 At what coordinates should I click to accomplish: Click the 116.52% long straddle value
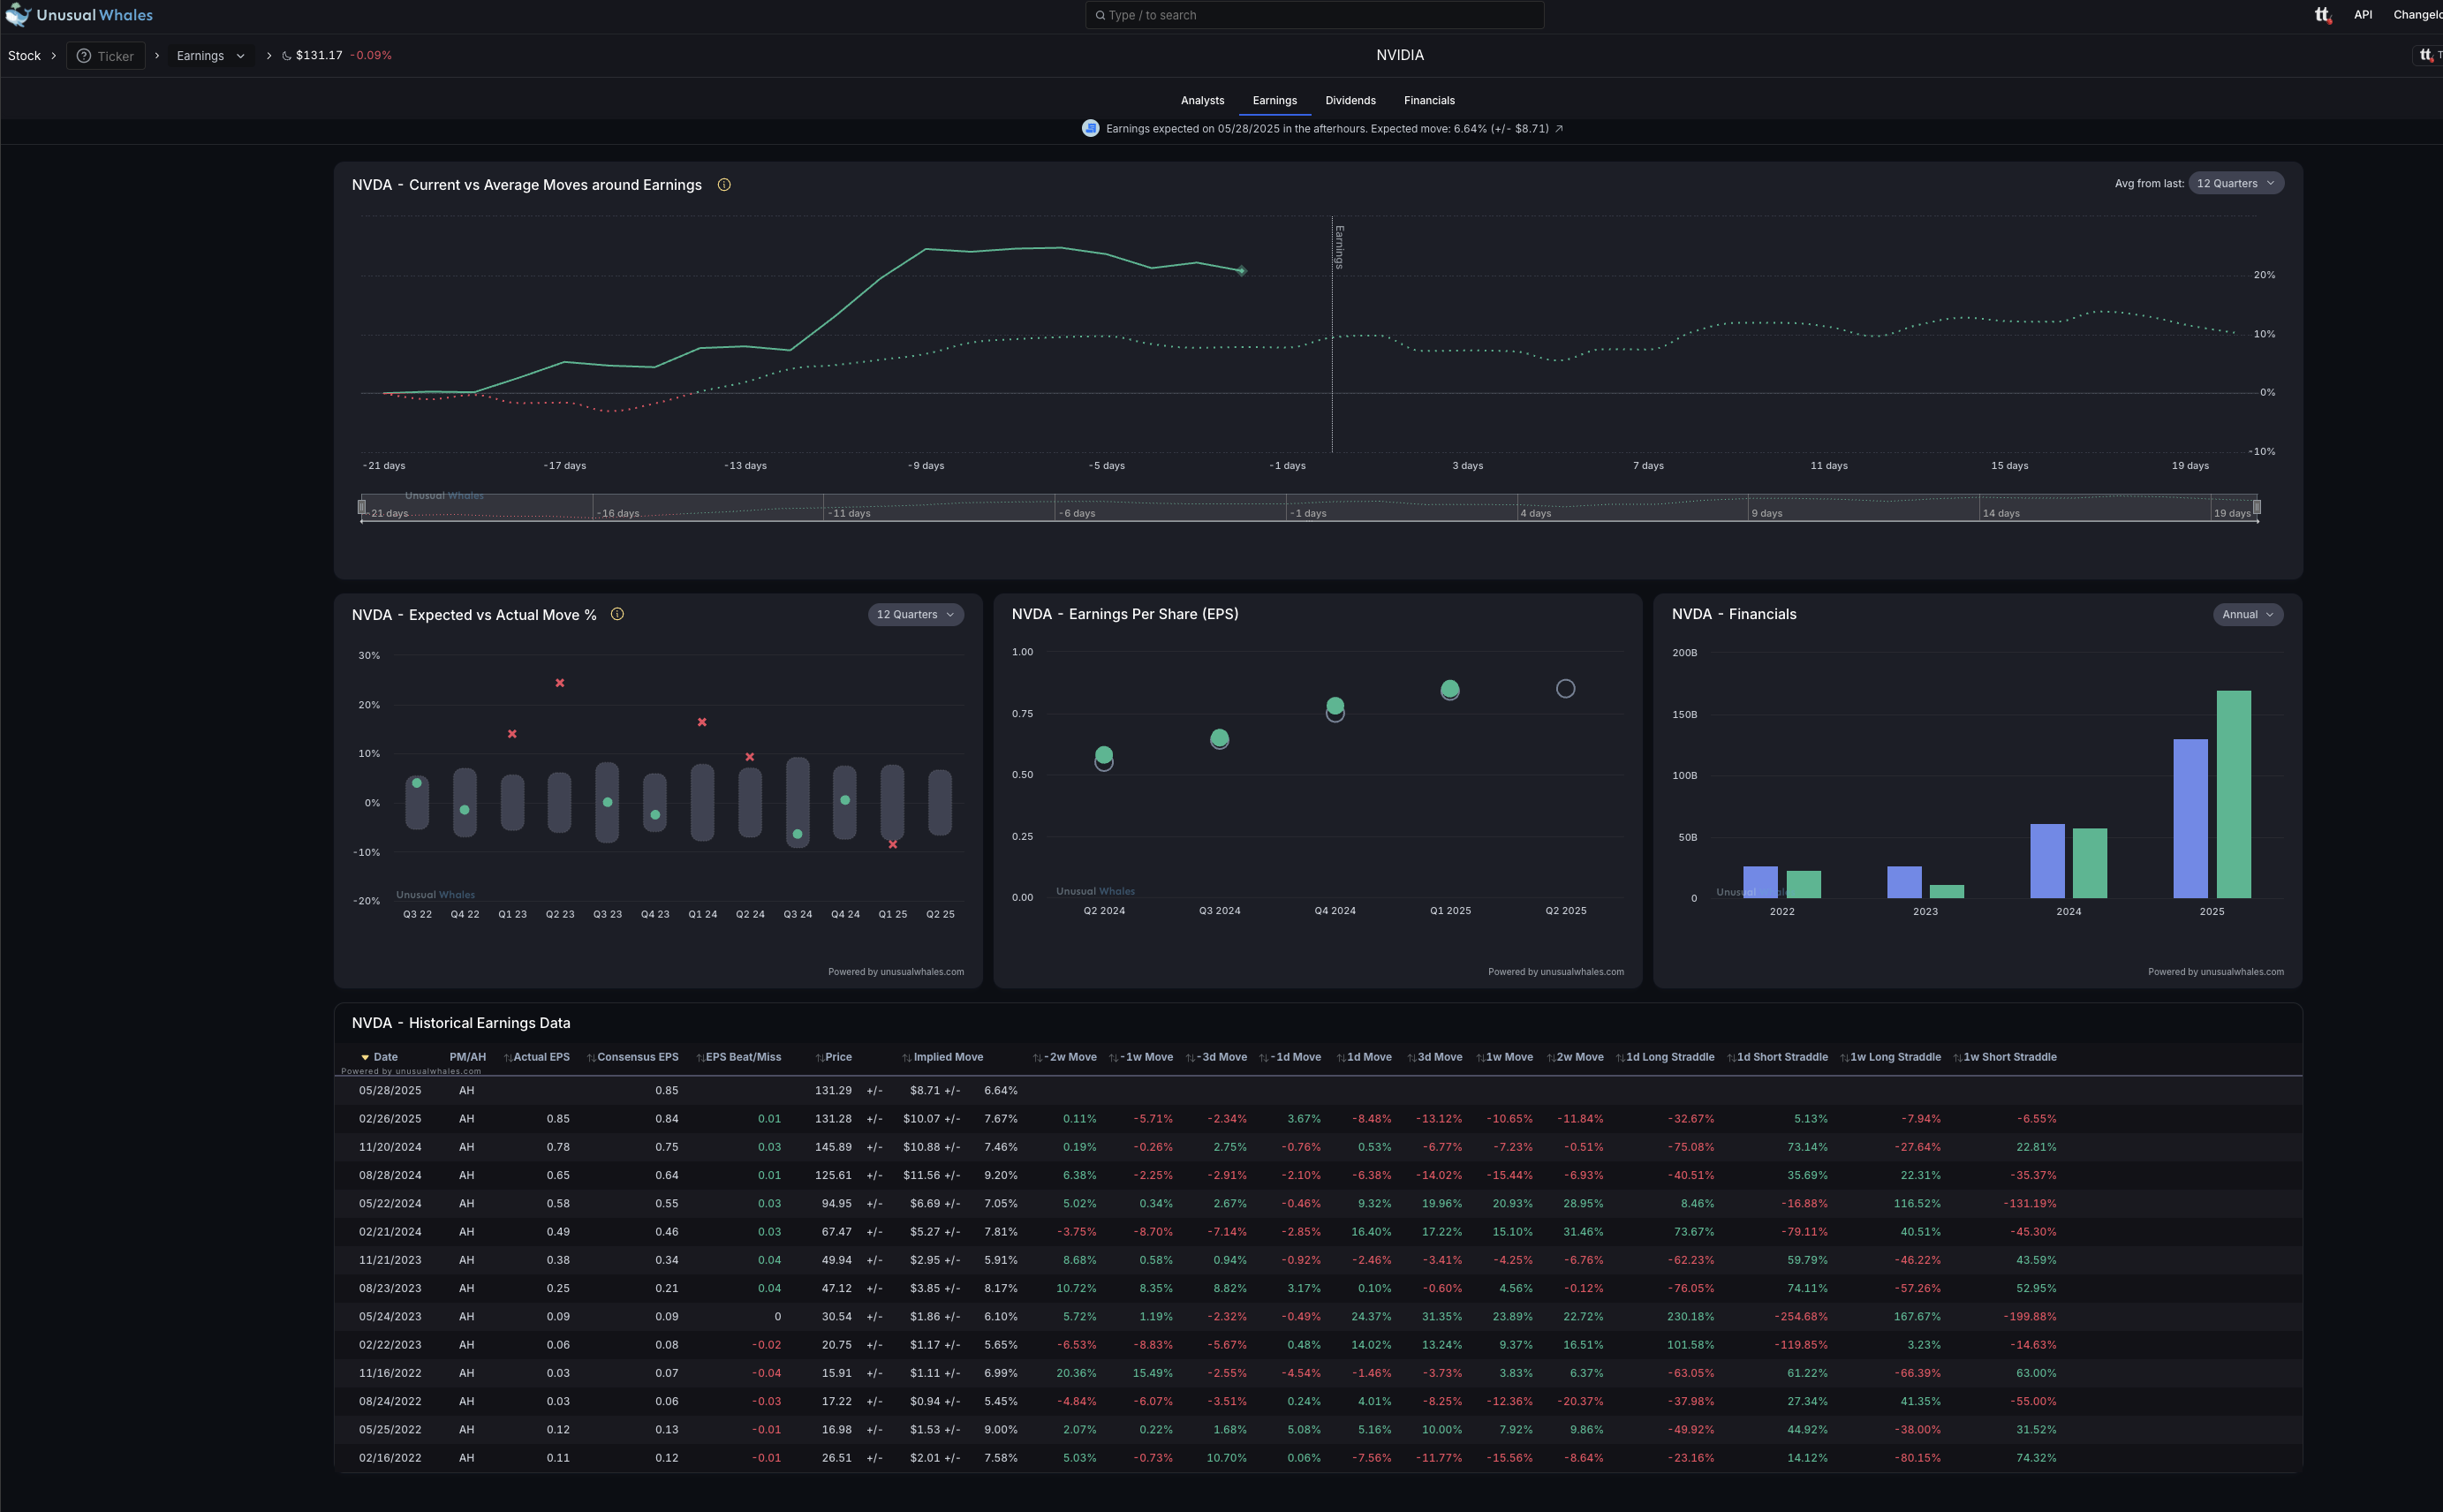click(x=1917, y=1203)
